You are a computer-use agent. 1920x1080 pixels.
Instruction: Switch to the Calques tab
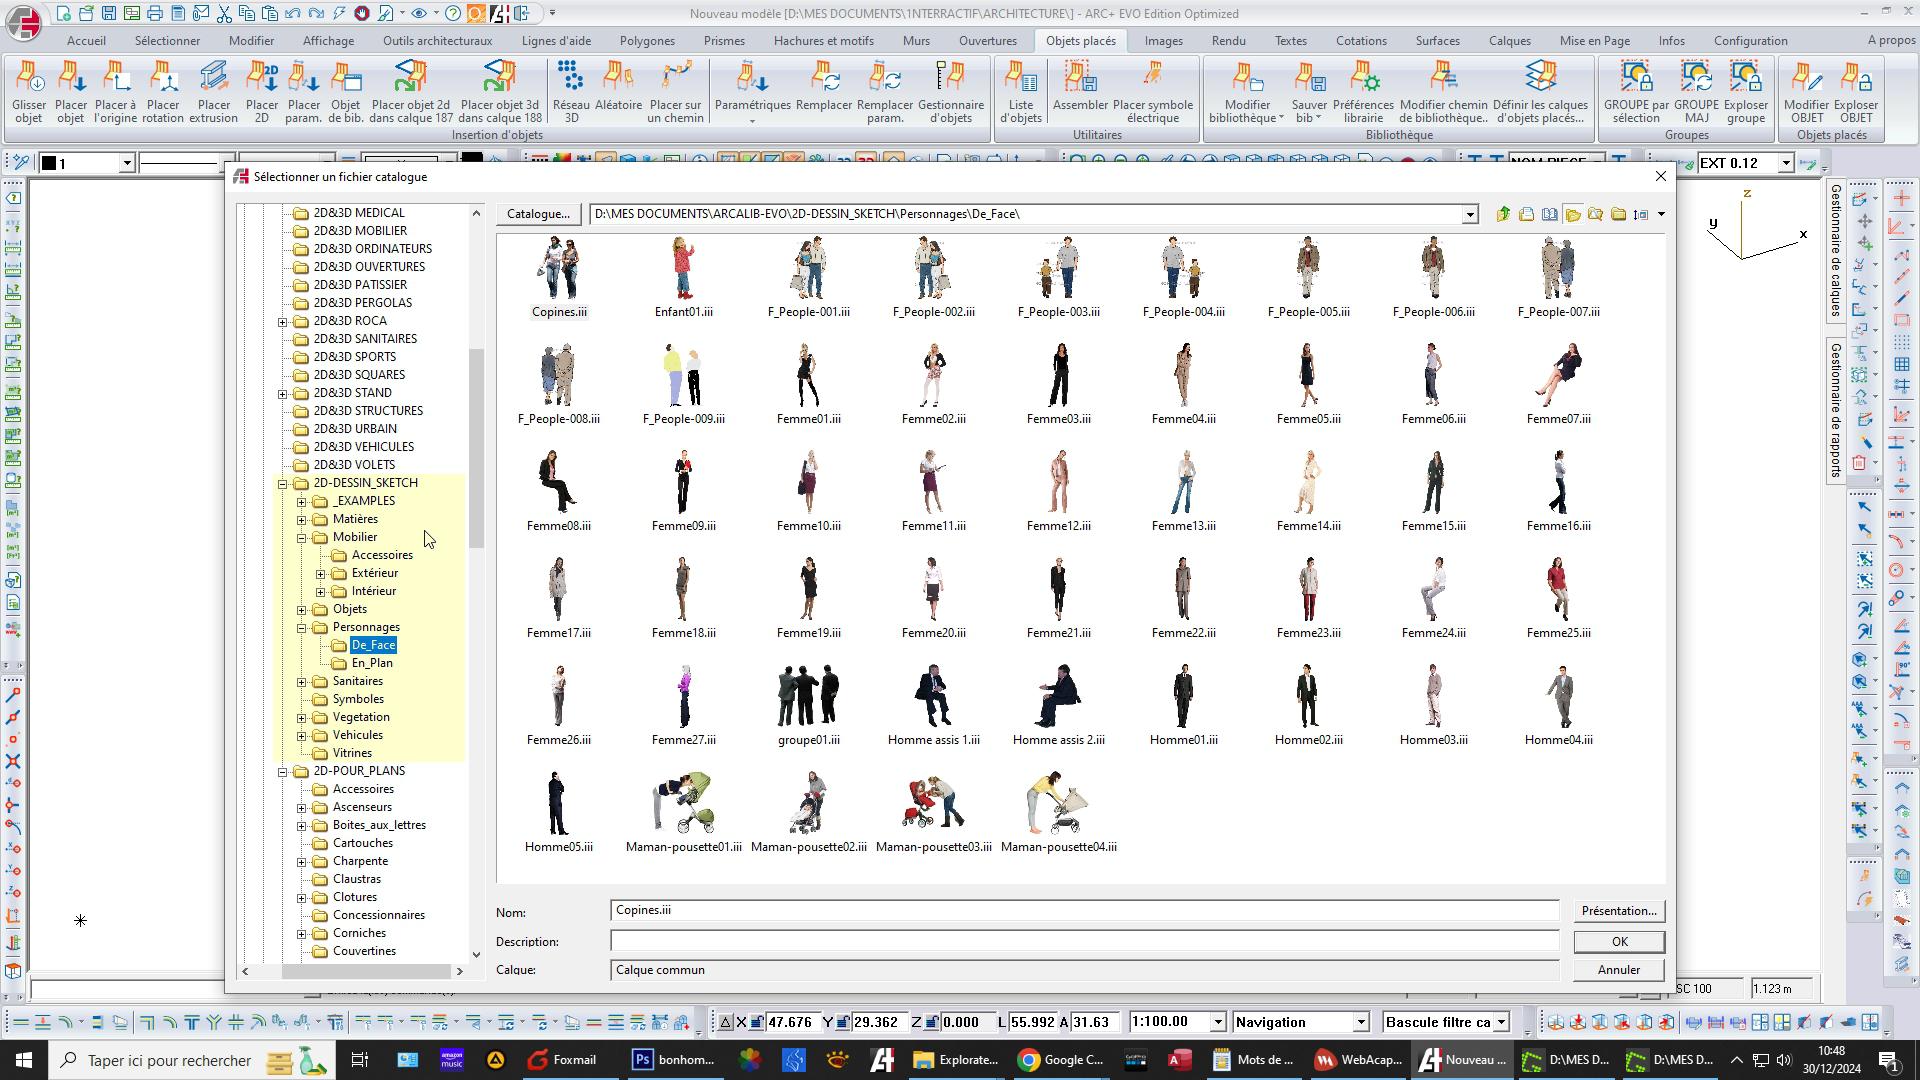1508,41
